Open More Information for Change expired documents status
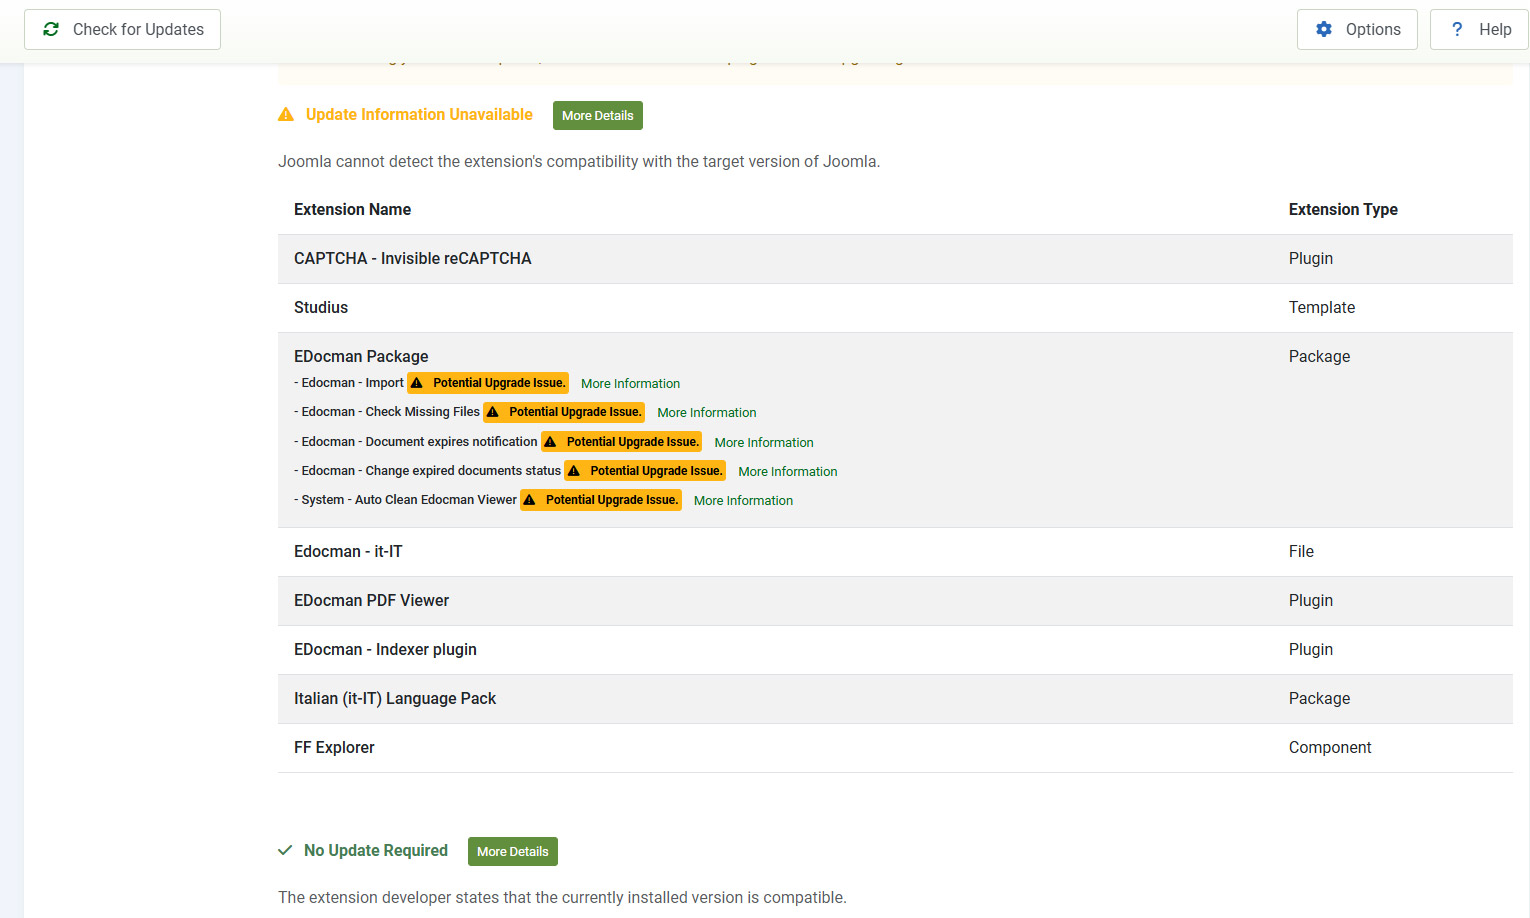The image size is (1530, 918). [787, 472]
